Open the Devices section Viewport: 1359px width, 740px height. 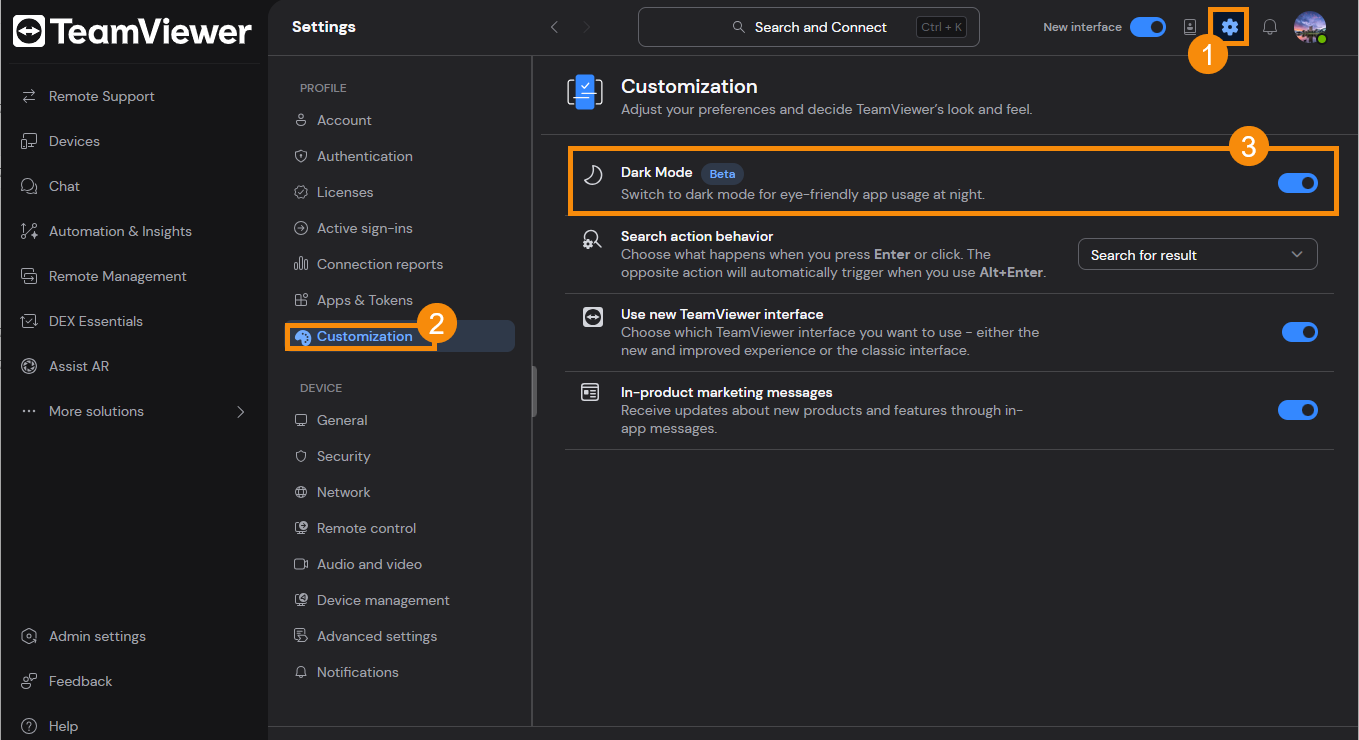pos(74,141)
